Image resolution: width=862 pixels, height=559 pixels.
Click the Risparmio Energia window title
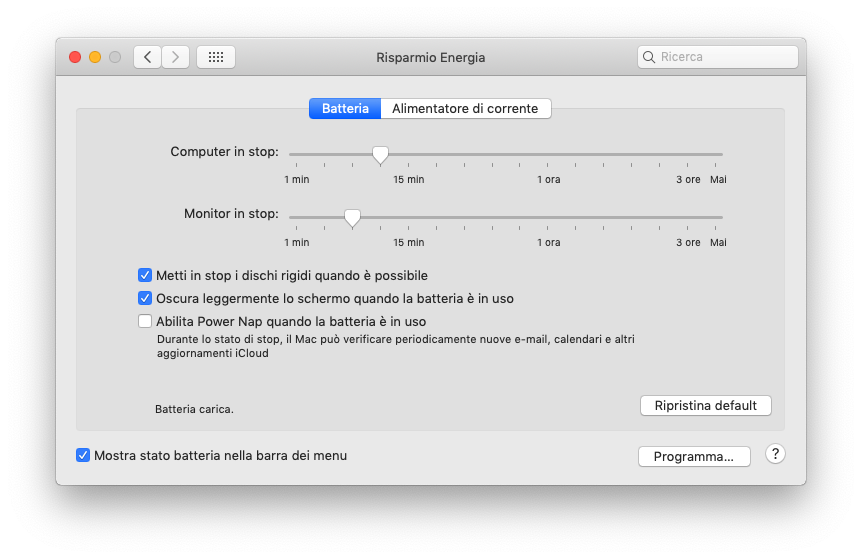430,57
